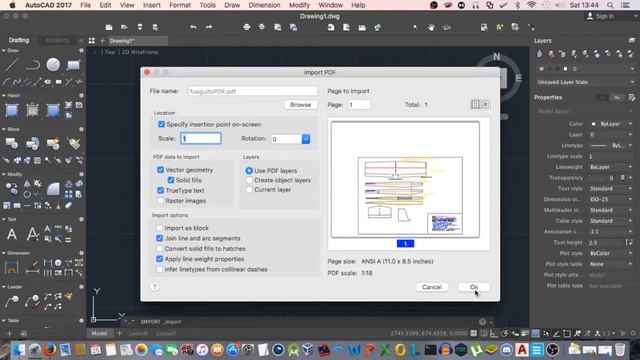Open the Modify menu
The width and height of the screenshot is (640, 360).
(x=299, y=5)
